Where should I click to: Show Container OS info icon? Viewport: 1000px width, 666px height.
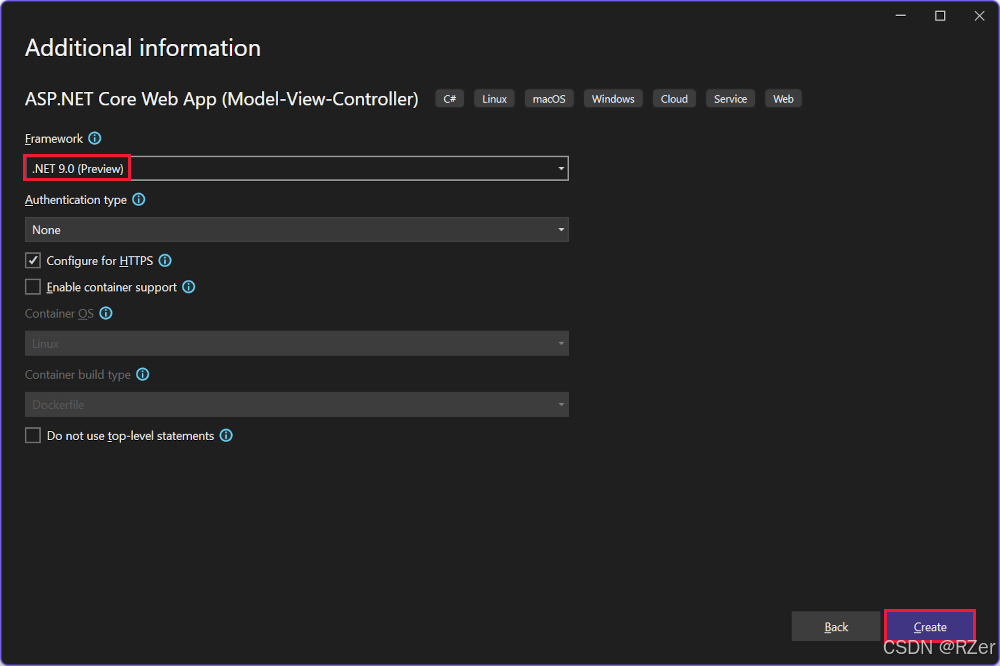[106, 313]
